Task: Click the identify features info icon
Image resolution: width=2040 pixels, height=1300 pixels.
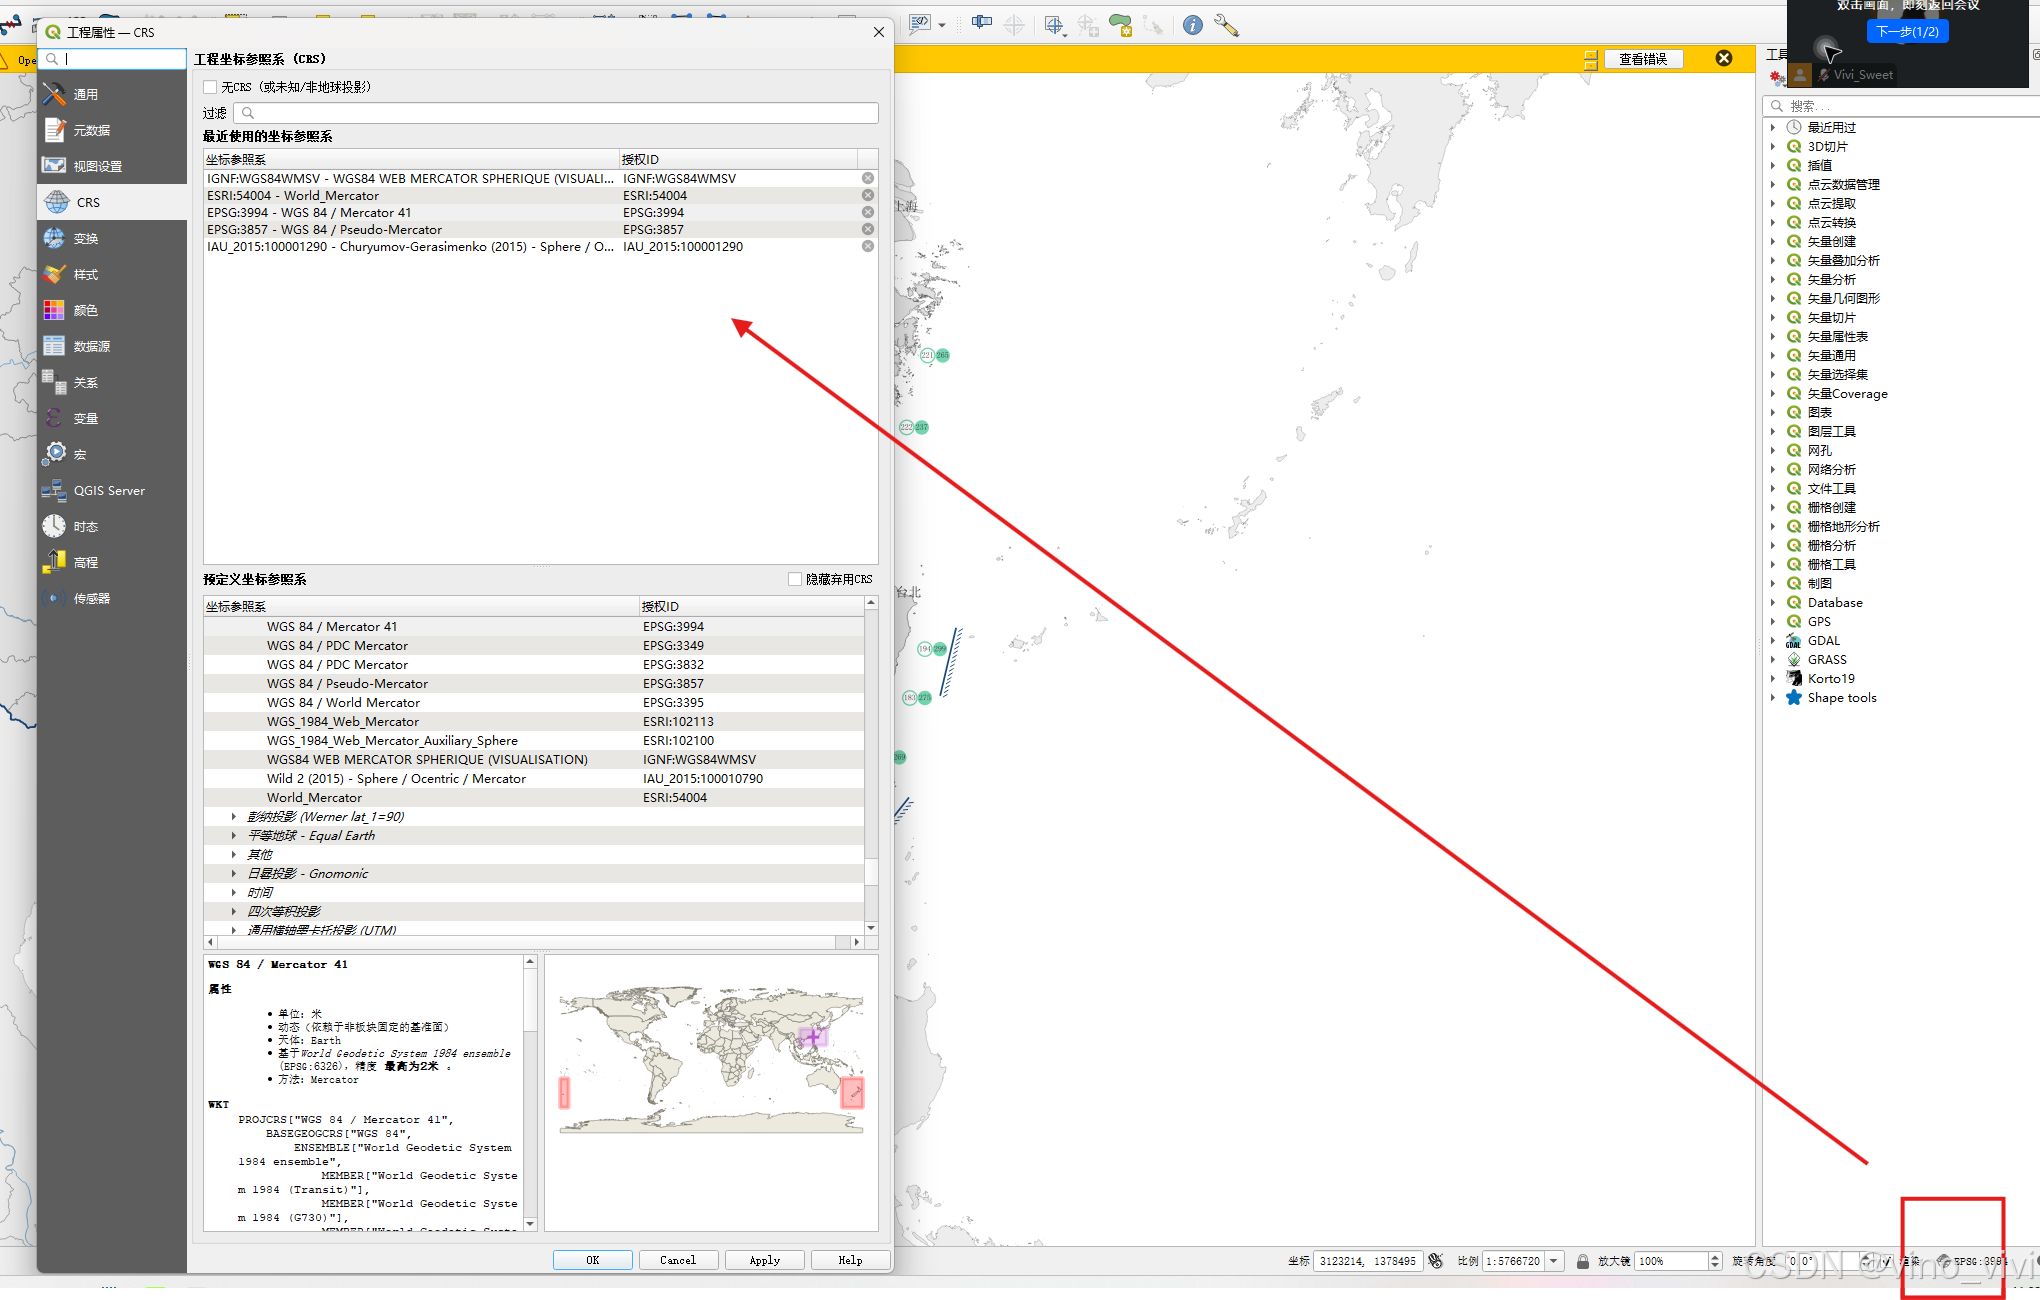Action: click(1192, 26)
